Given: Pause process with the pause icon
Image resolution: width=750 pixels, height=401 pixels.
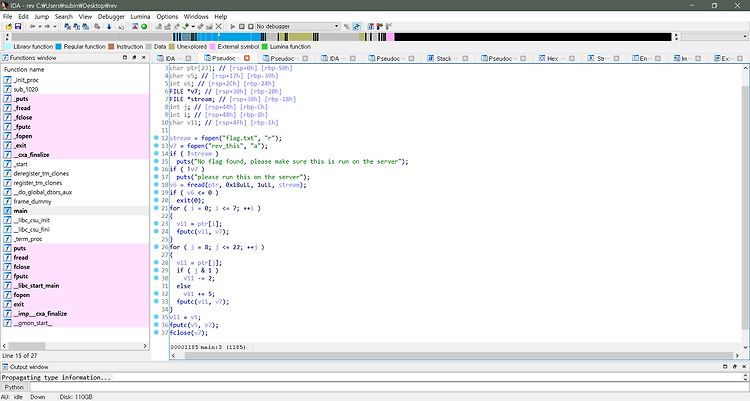Looking at the screenshot, I should coord(242,26).
